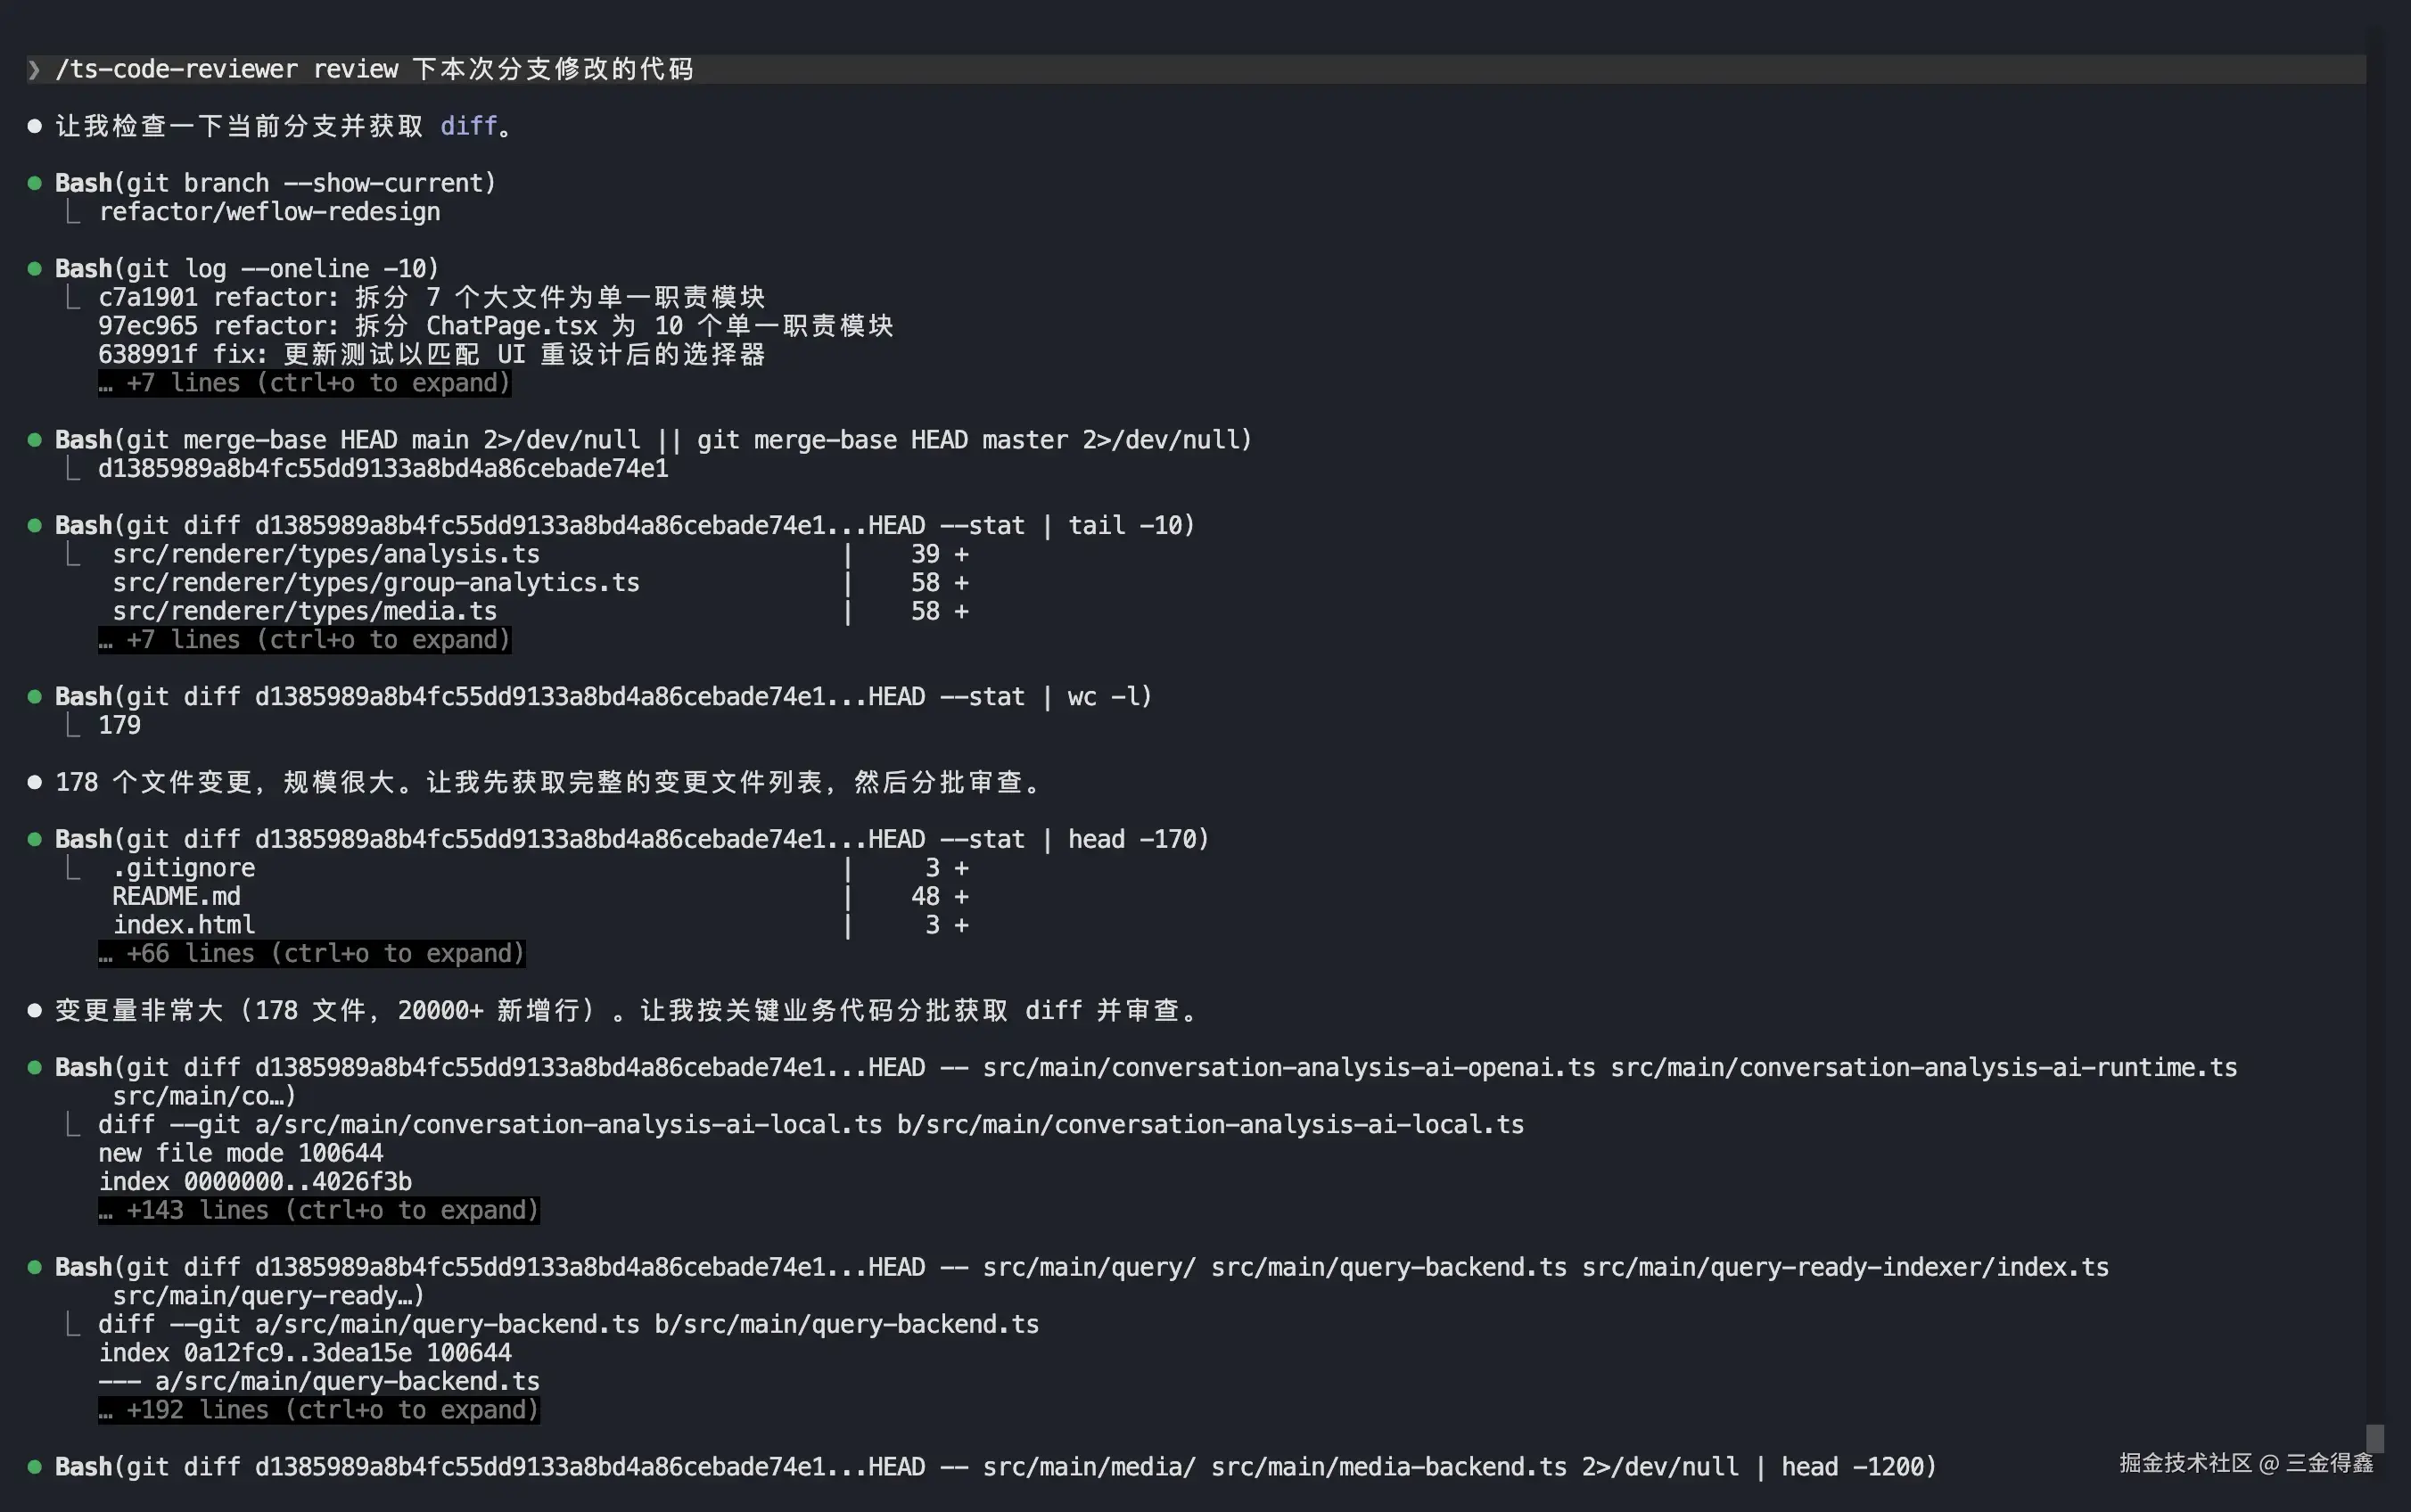The width and height of the screenshot is (2411, 1512).
Task: Click the scrollbar thumb at right edge
Action: (x=2375, y=1438)
